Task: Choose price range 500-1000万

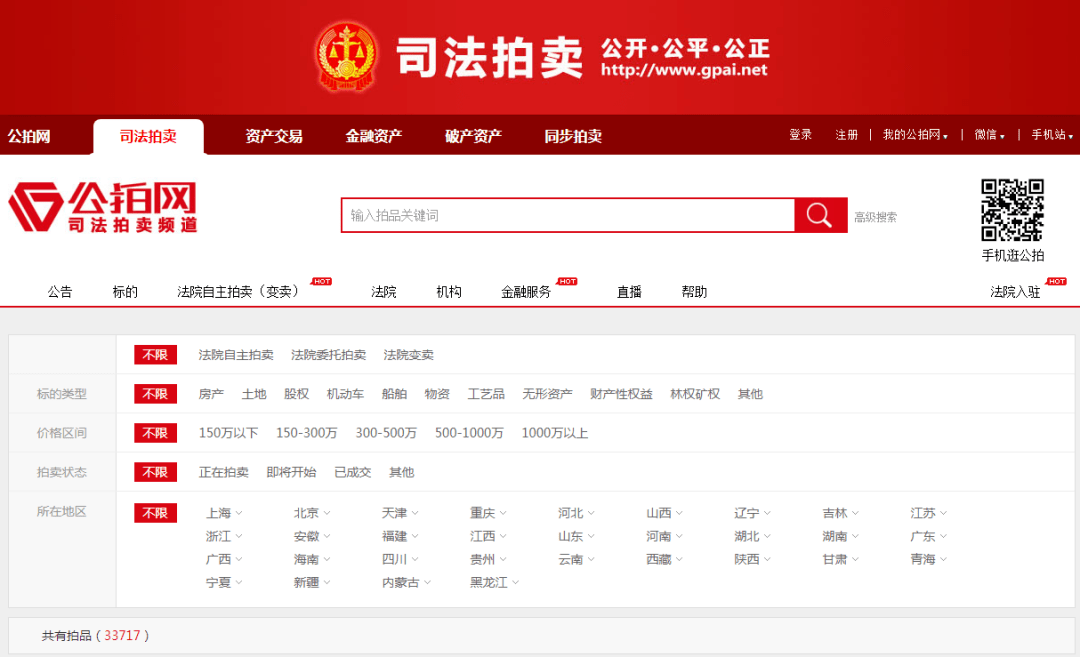Action: coord(469,433)
